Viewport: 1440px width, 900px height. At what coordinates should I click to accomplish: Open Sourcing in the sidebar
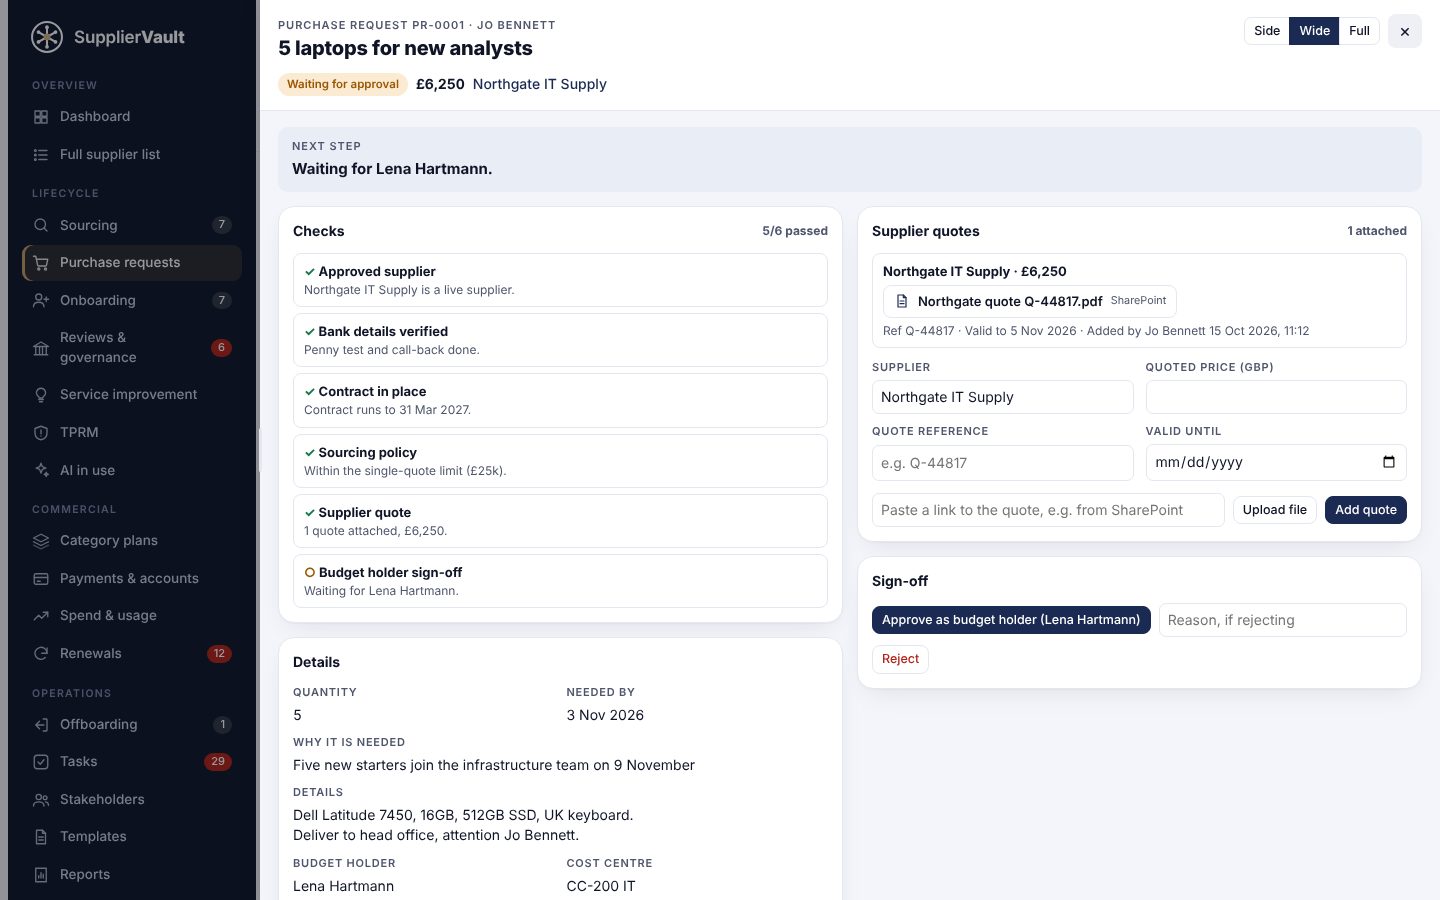point(132,225)
